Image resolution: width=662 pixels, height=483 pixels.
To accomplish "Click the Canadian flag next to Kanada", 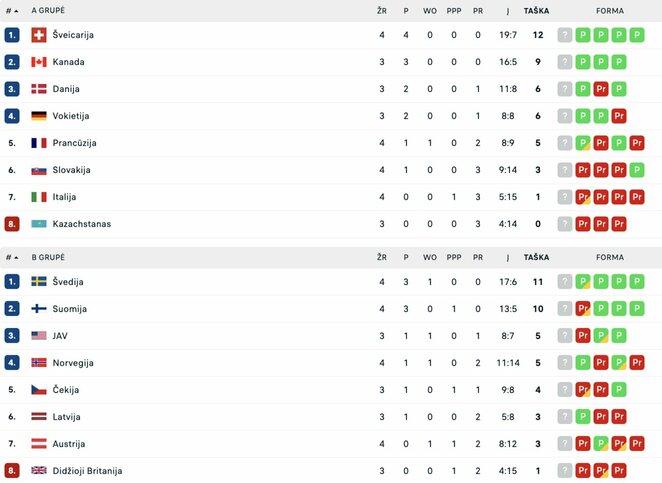I will [x=39, y=62].
